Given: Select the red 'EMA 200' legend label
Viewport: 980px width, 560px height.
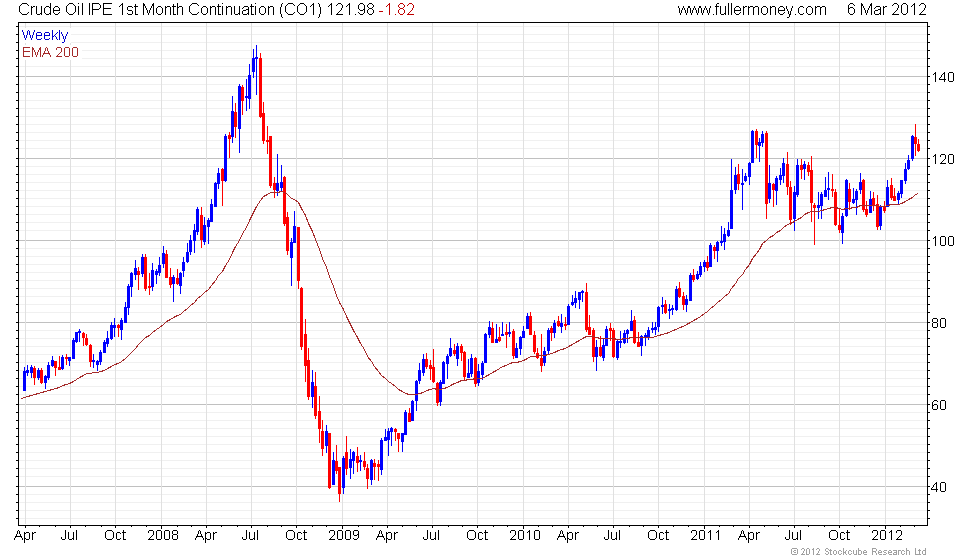Looking at the screenshot, I should coord(50,52).
